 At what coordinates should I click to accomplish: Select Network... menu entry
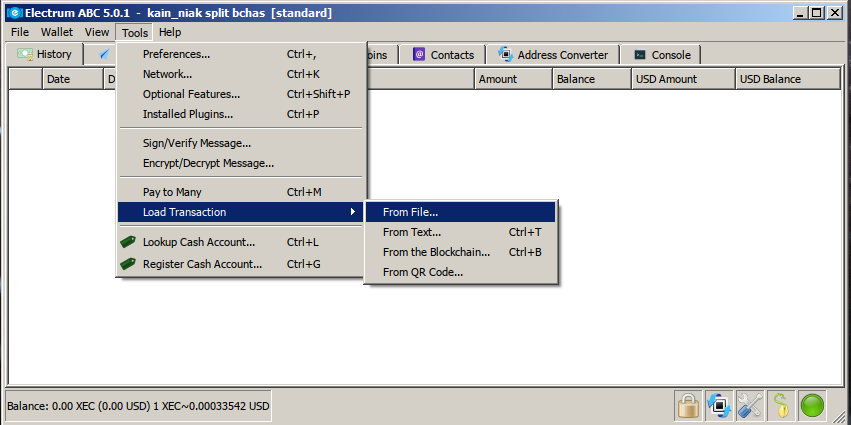(x=242, y=74)
